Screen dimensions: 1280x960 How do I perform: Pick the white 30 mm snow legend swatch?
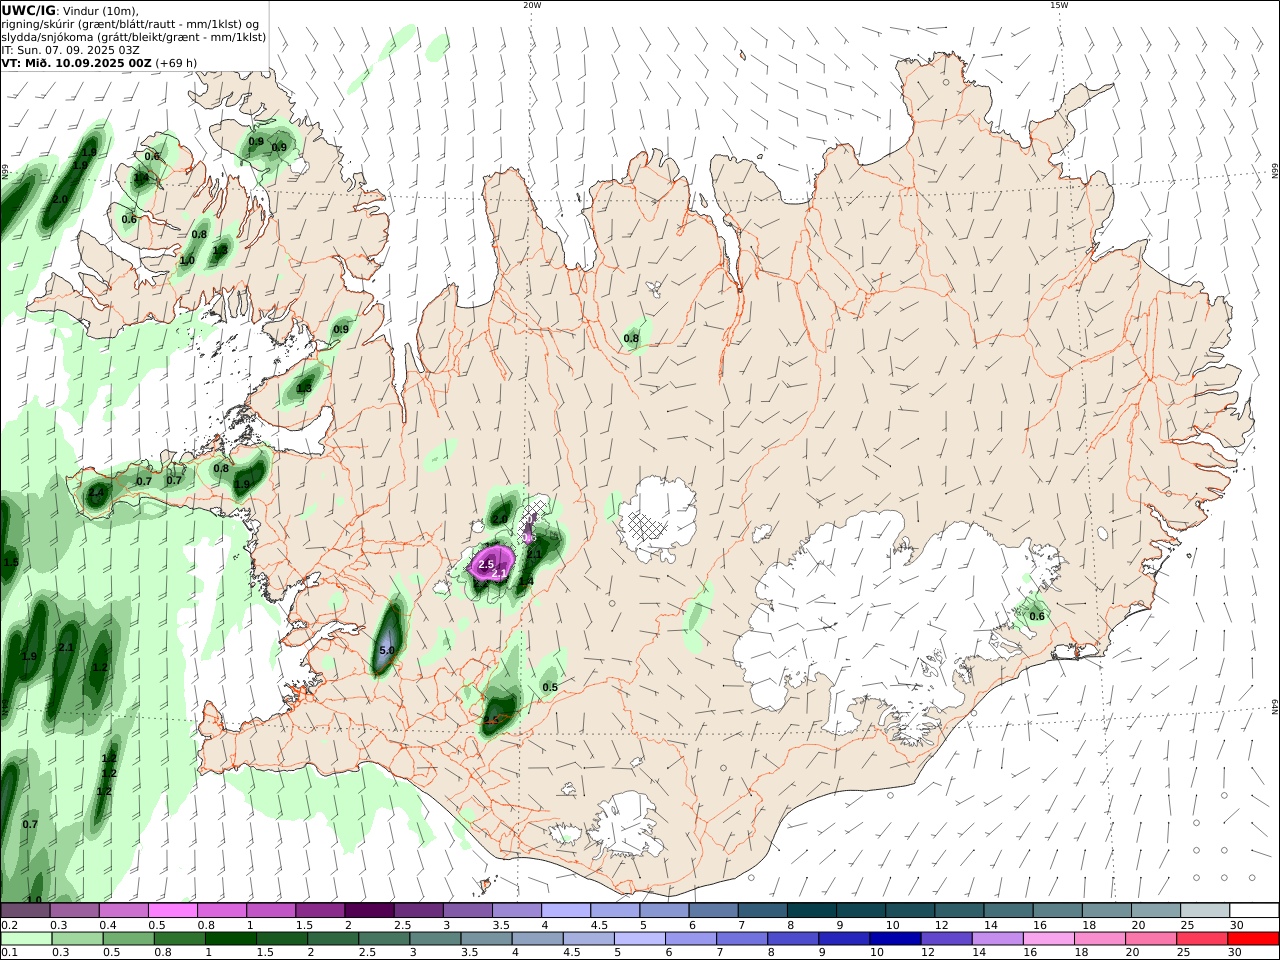1254,911
